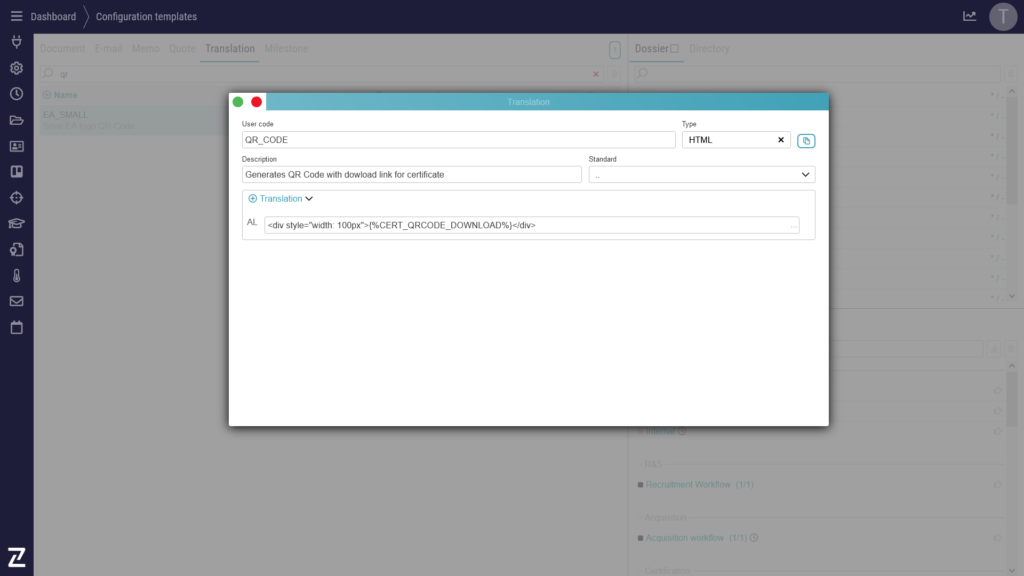Viewport: 1024px width, 576px height.
Task: Click the plug icon in sidebar
Action: [x=16, y=42]
